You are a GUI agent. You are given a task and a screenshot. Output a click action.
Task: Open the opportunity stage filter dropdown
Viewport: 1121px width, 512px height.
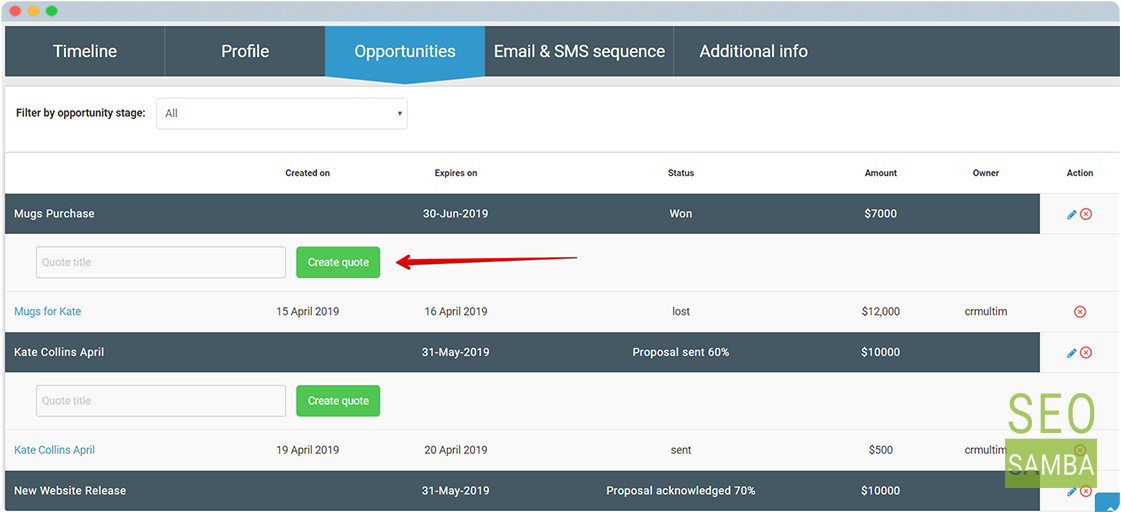tap(282, 114)
